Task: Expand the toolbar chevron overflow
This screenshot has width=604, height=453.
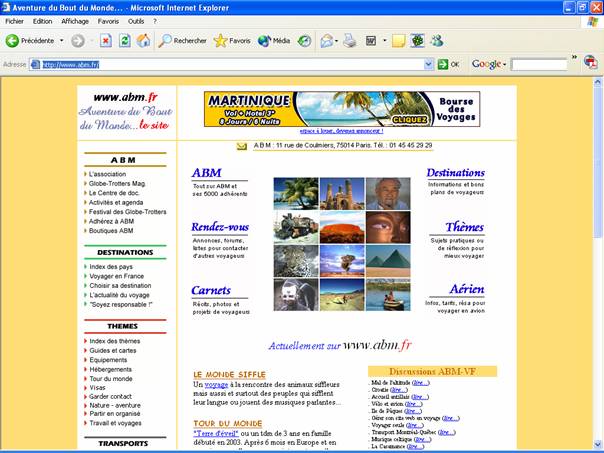Action: click(574, 57)
